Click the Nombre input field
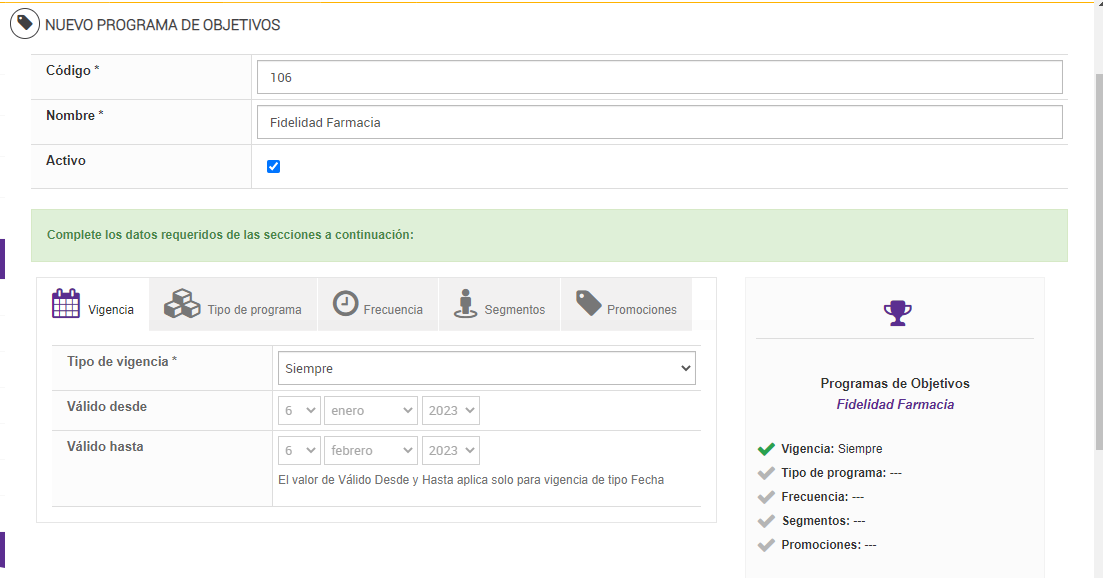Screen dimensions: 1103x578 (659, 123)
